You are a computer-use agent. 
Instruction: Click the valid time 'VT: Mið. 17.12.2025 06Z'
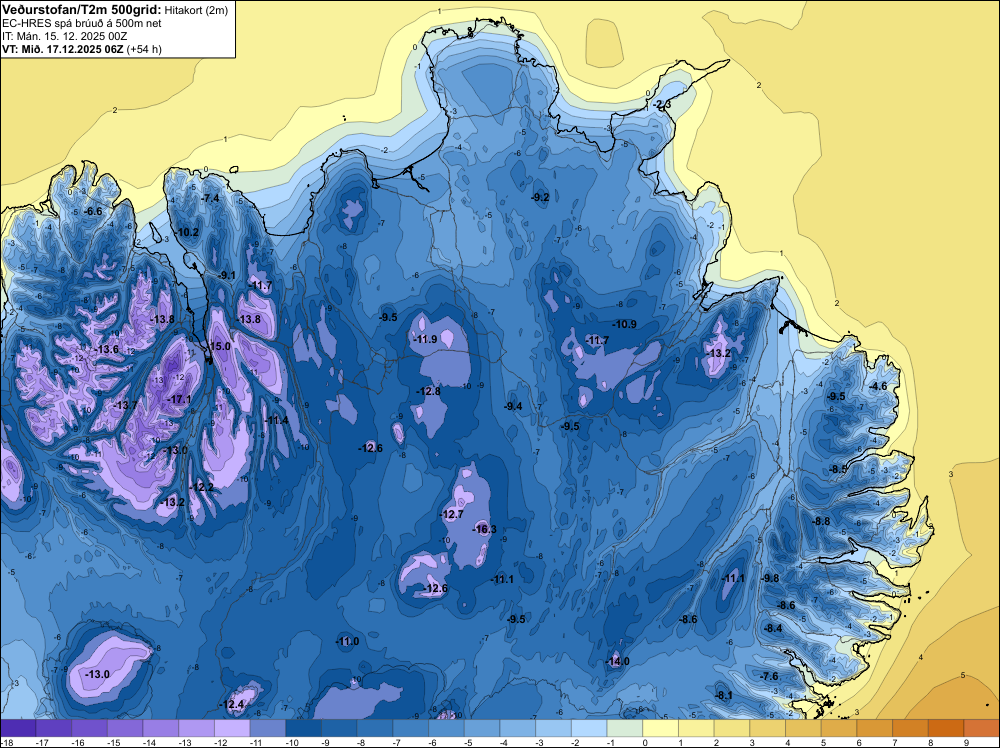click(x=62, y=49)
